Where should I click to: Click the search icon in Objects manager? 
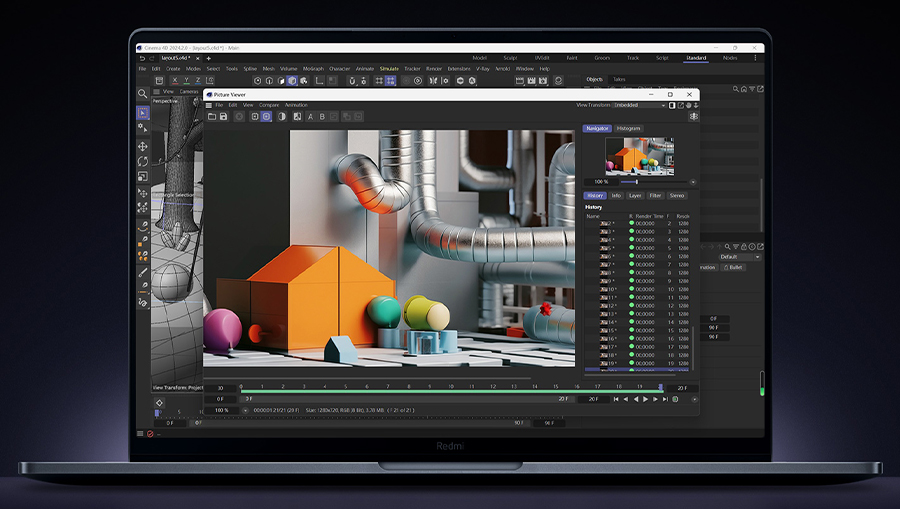tap(736, 89)
